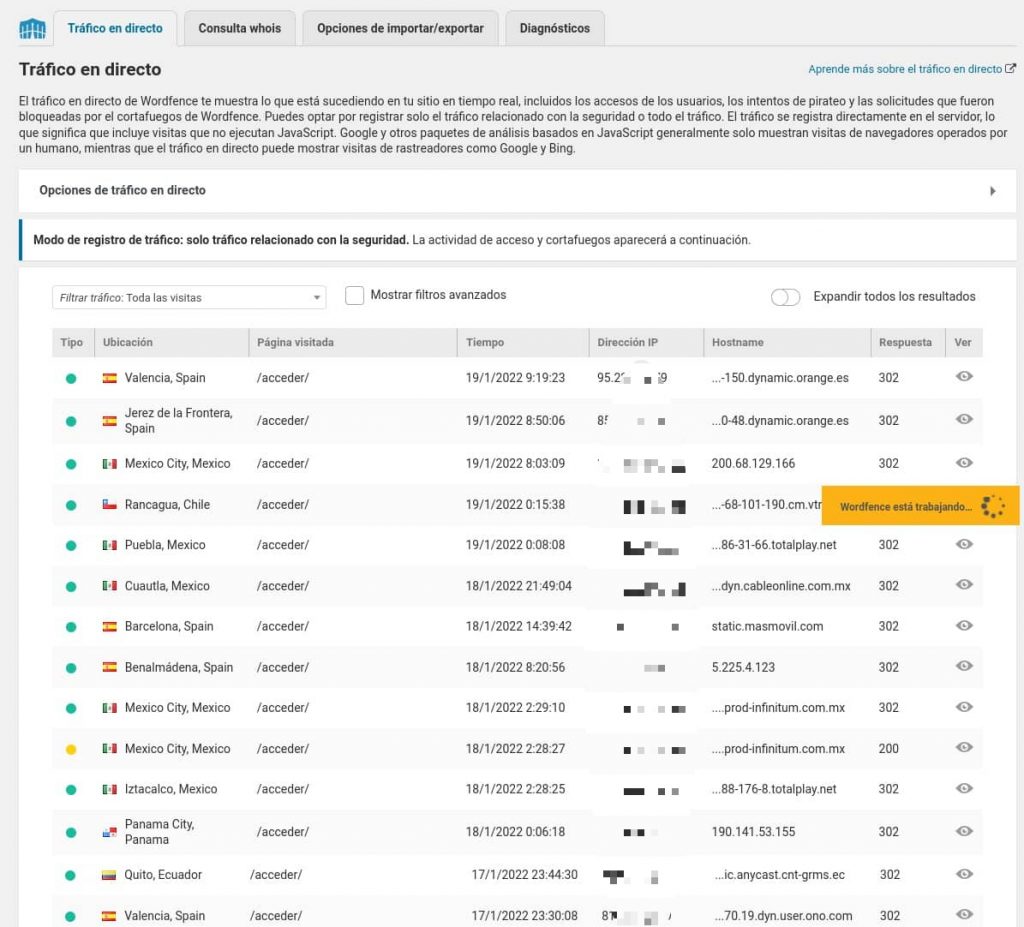Click eye icon for Puebla, Mexico row

(x=964, y=544)
